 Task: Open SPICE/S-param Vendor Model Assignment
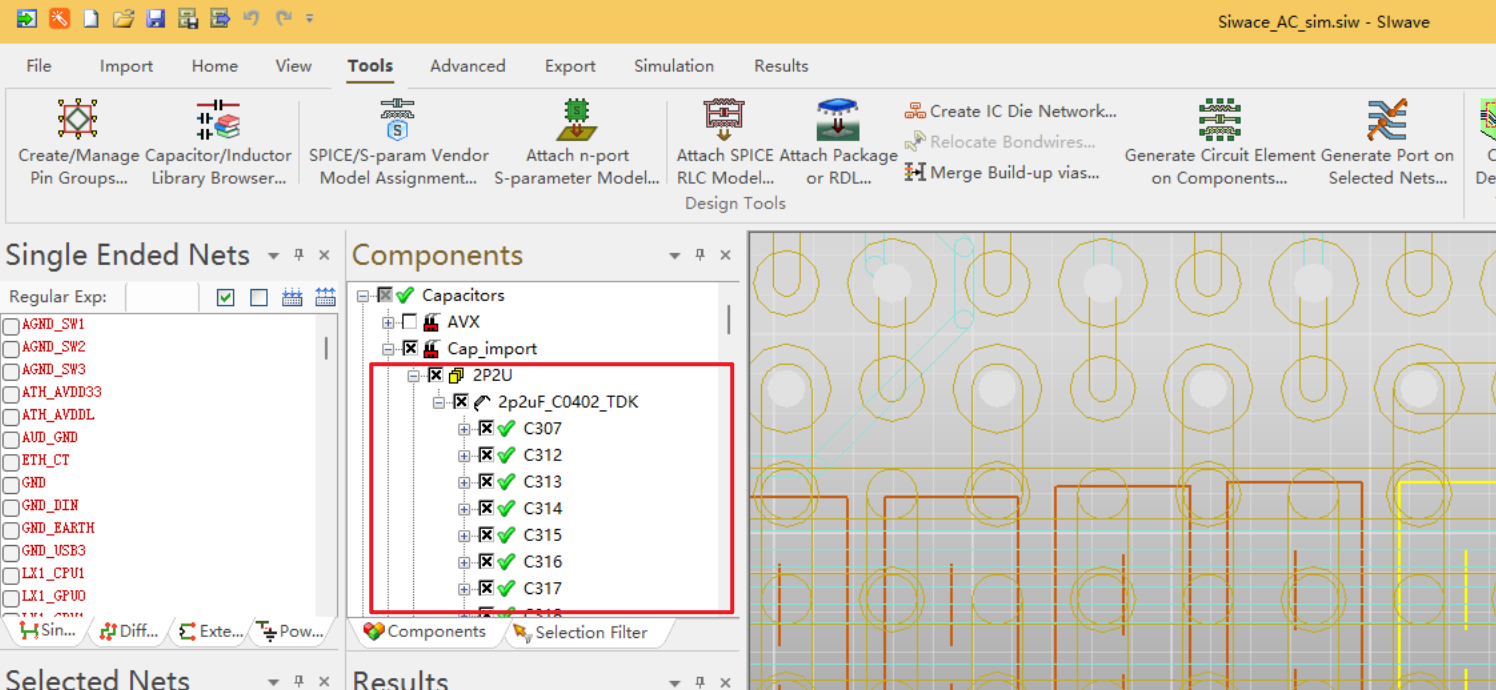point(398,142)
